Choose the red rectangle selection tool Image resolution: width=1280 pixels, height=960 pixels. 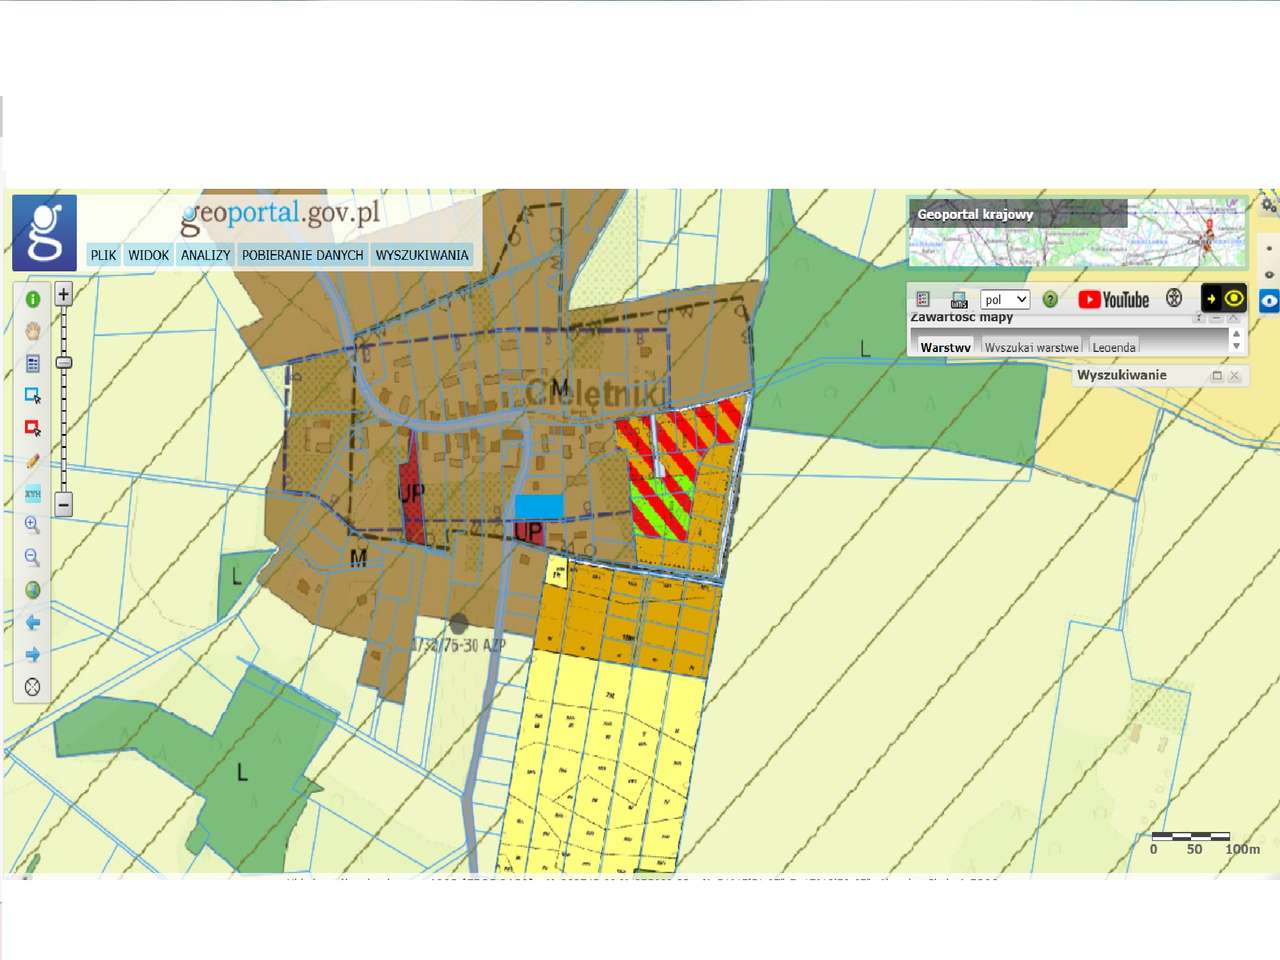pyautogui.click(x=33, y=428)
